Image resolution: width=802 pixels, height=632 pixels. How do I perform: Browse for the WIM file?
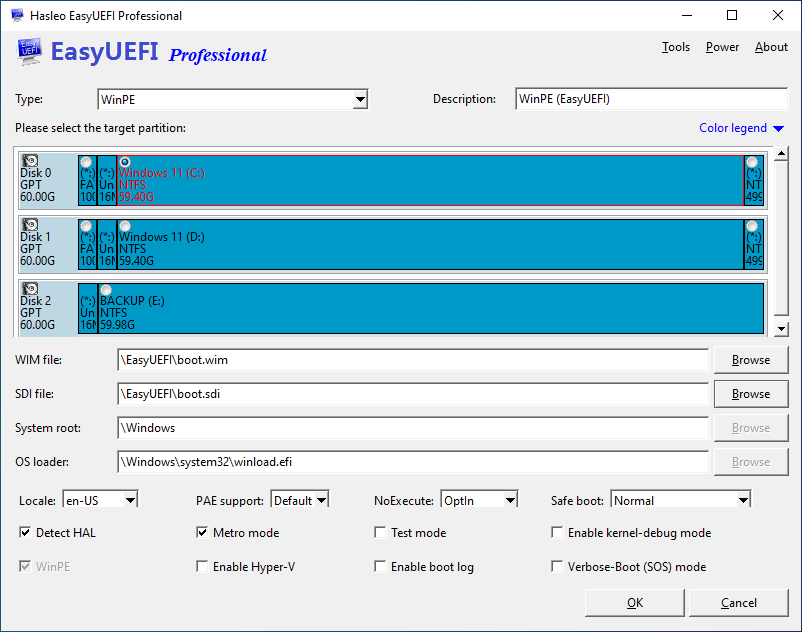point(751,360)
